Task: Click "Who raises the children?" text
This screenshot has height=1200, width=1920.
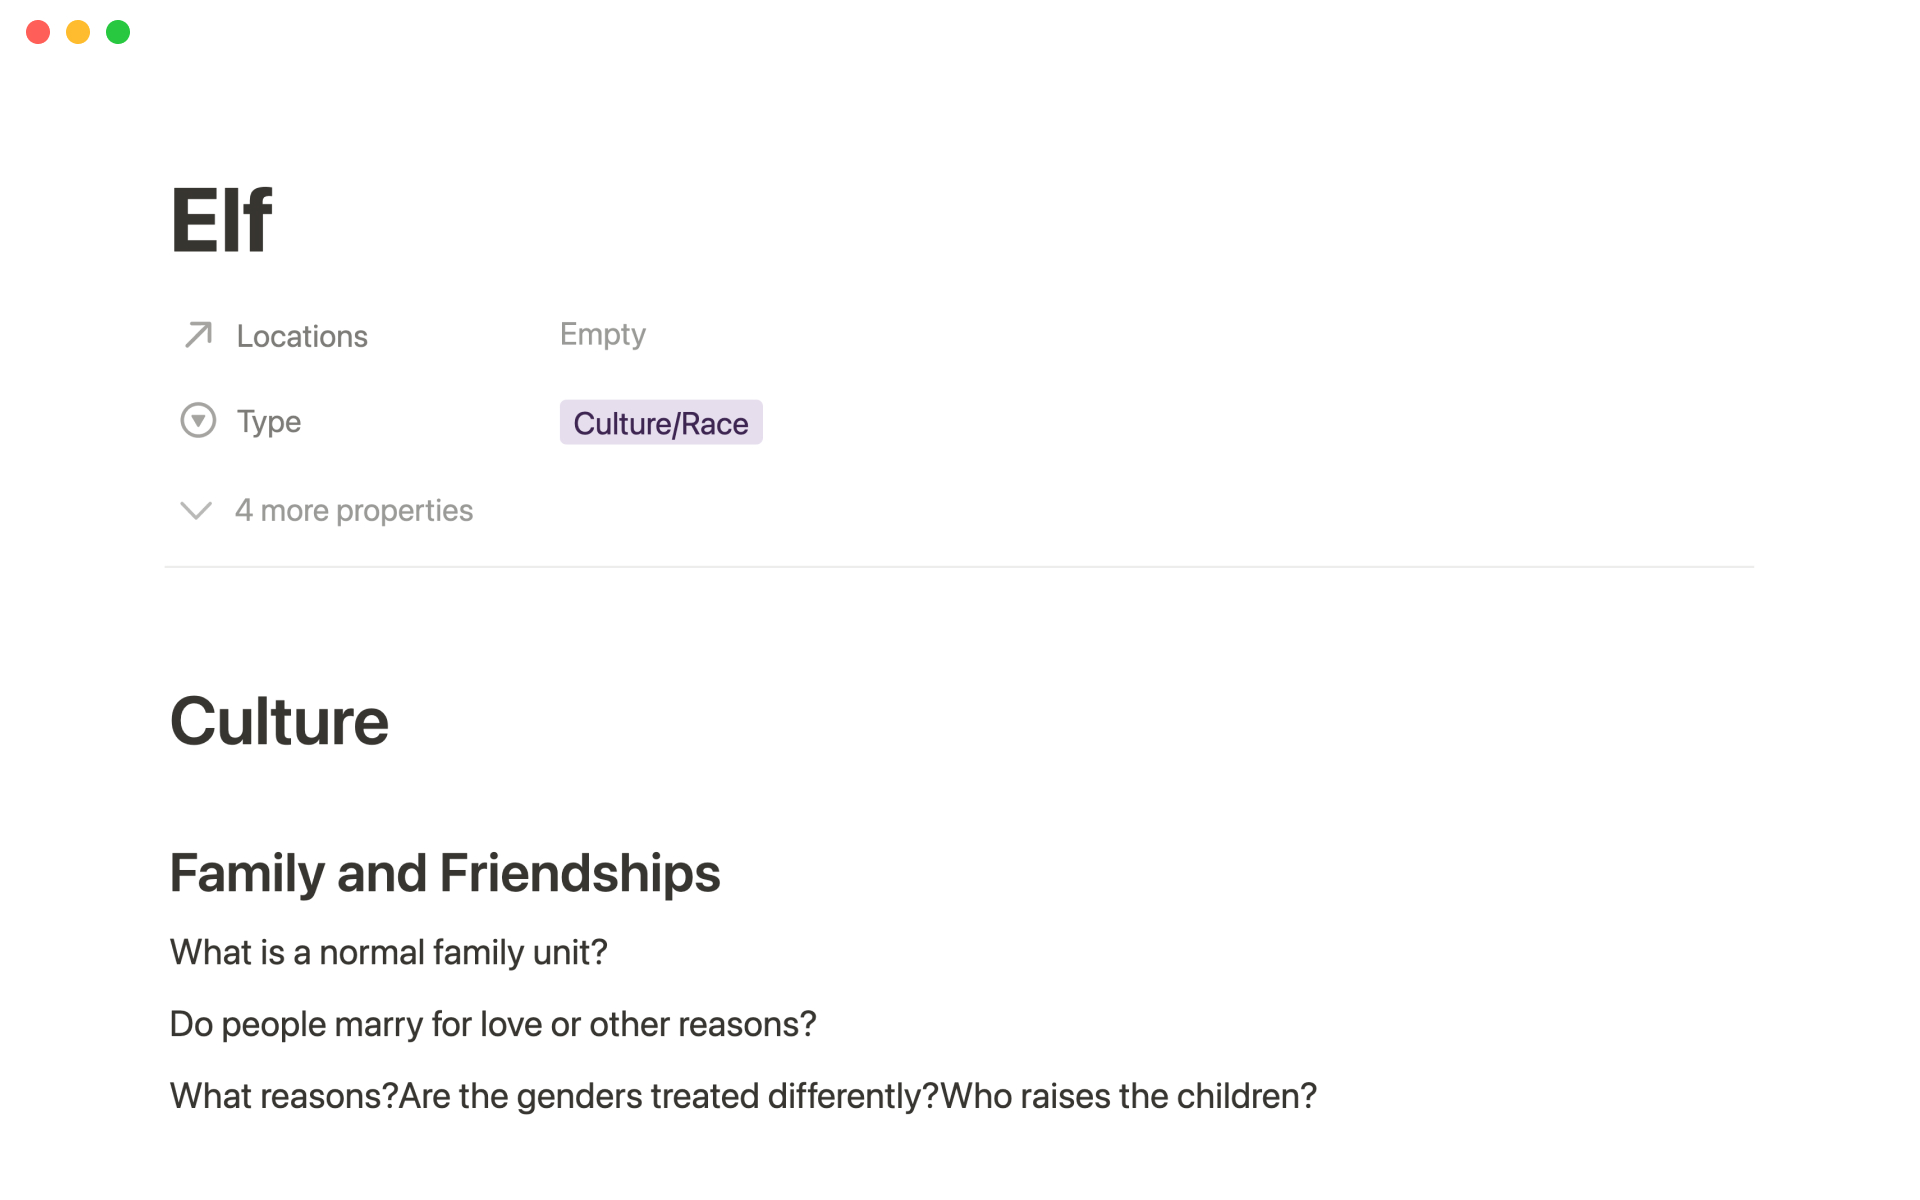Action: (x=1128, y=1096)
